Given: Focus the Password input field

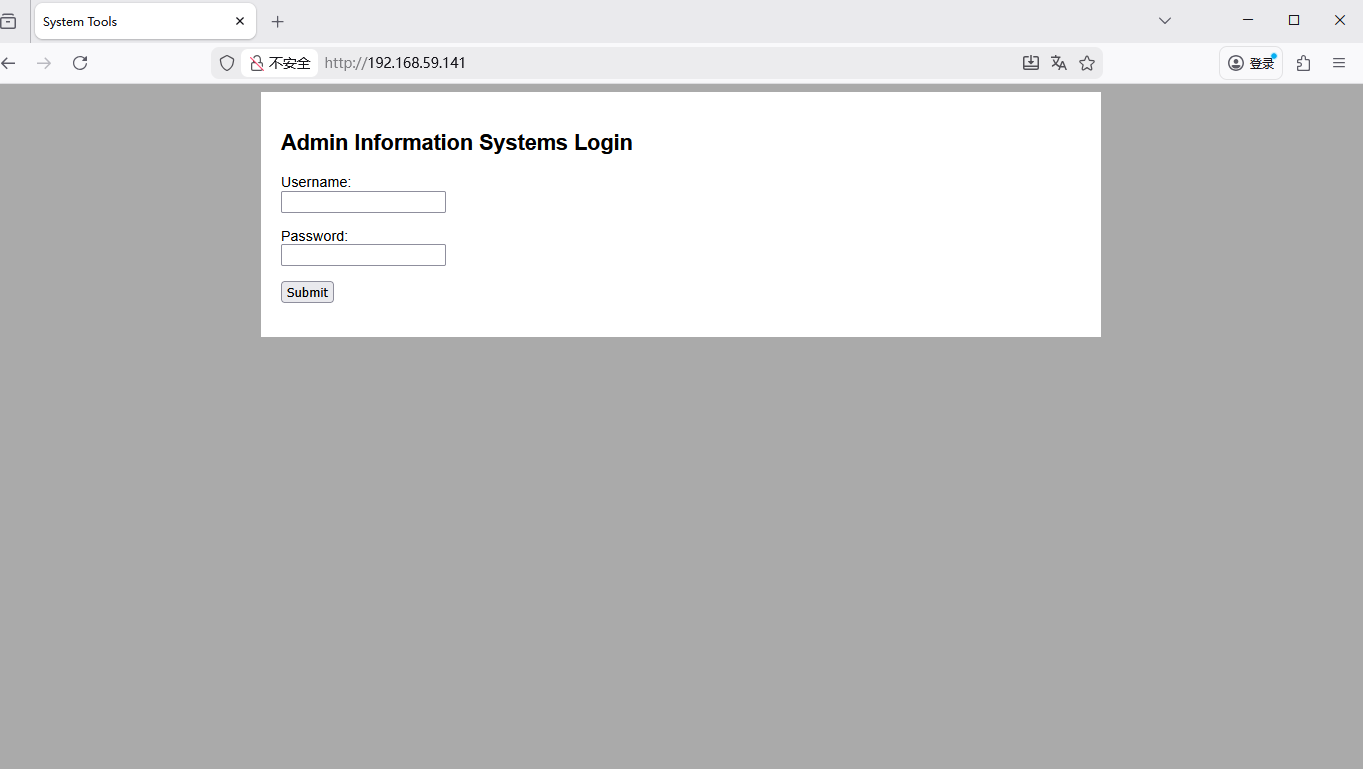Looking at the screenshot, I should click(363, 255).
